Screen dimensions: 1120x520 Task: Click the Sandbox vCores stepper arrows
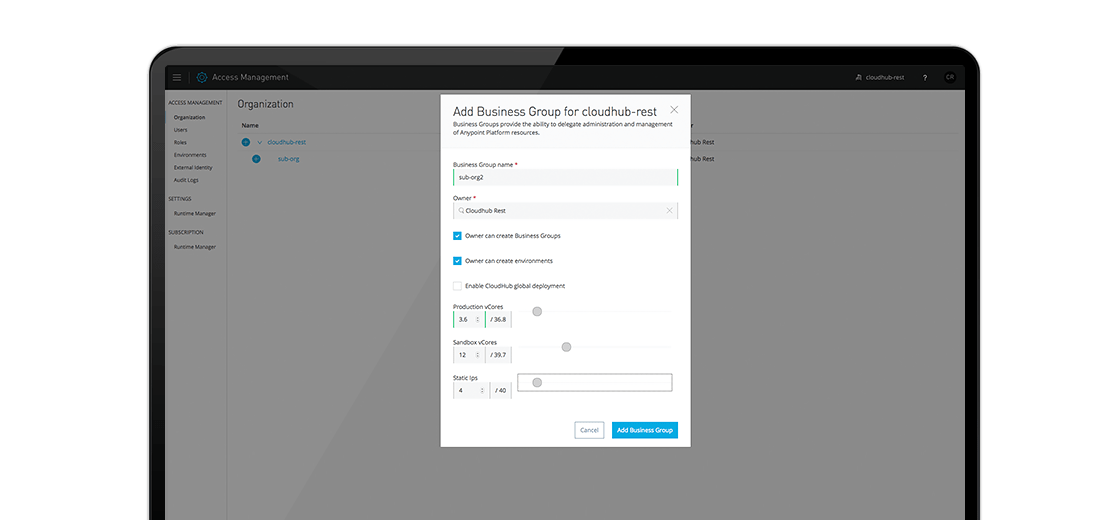478,355
